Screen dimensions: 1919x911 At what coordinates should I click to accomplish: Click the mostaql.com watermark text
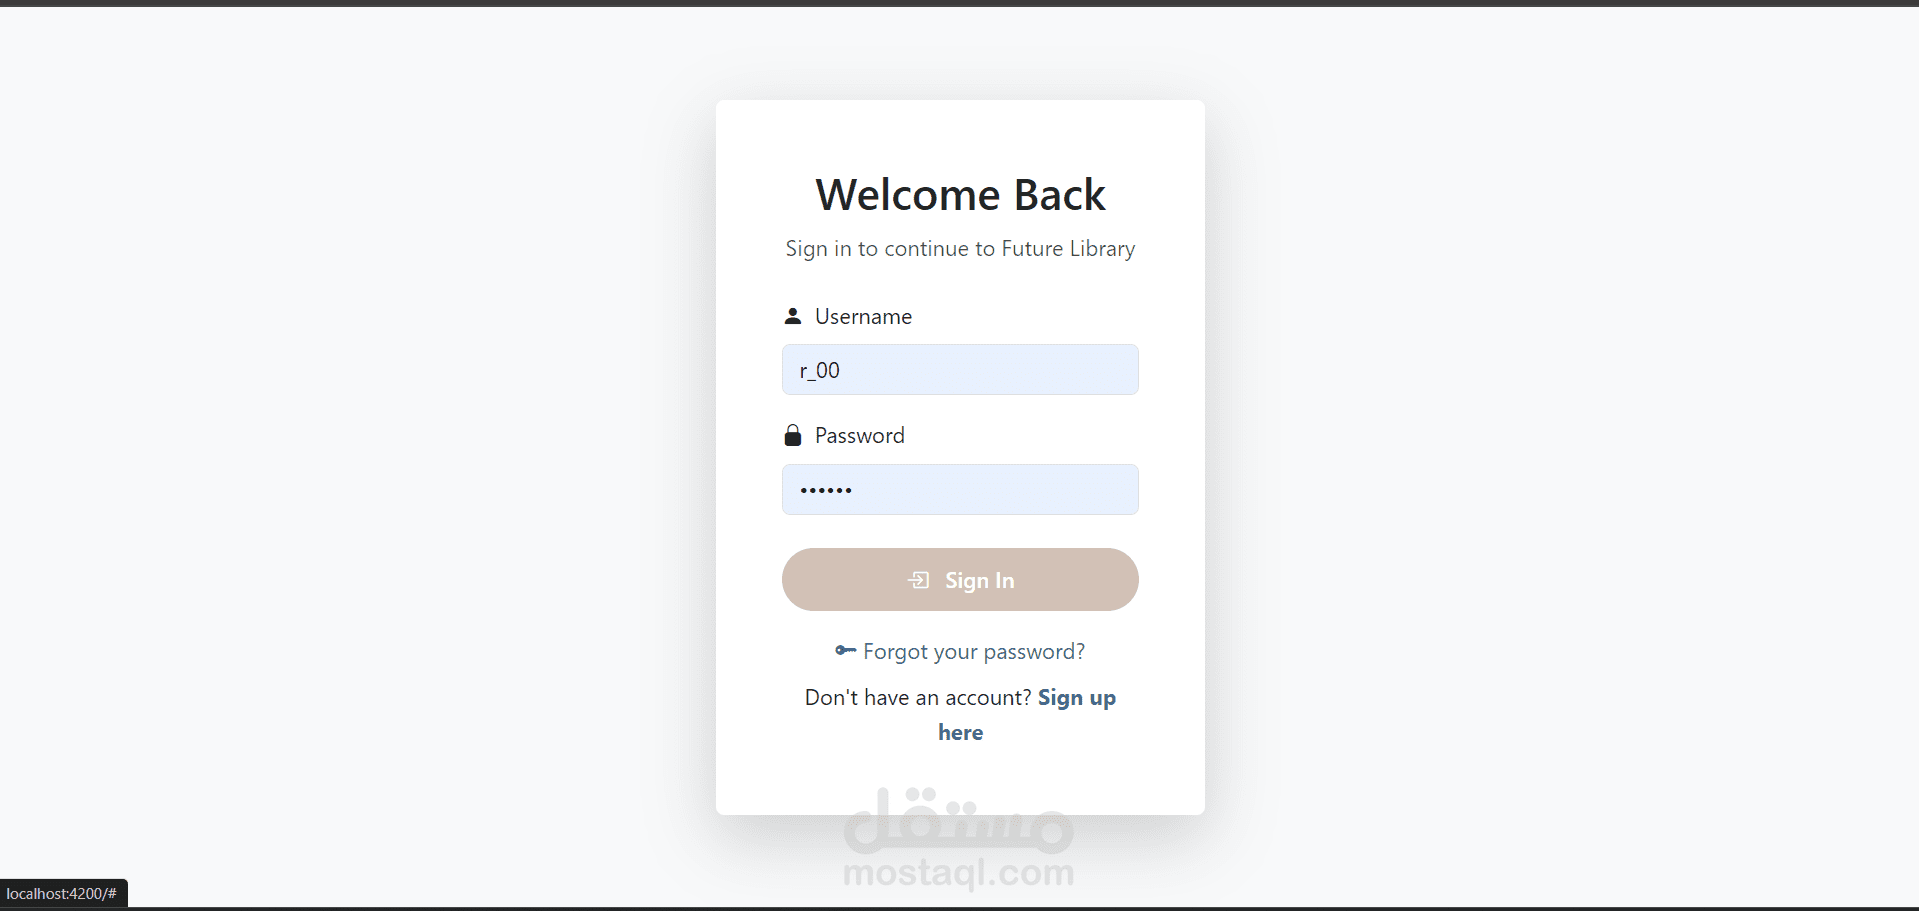click(x=959, y=872)
